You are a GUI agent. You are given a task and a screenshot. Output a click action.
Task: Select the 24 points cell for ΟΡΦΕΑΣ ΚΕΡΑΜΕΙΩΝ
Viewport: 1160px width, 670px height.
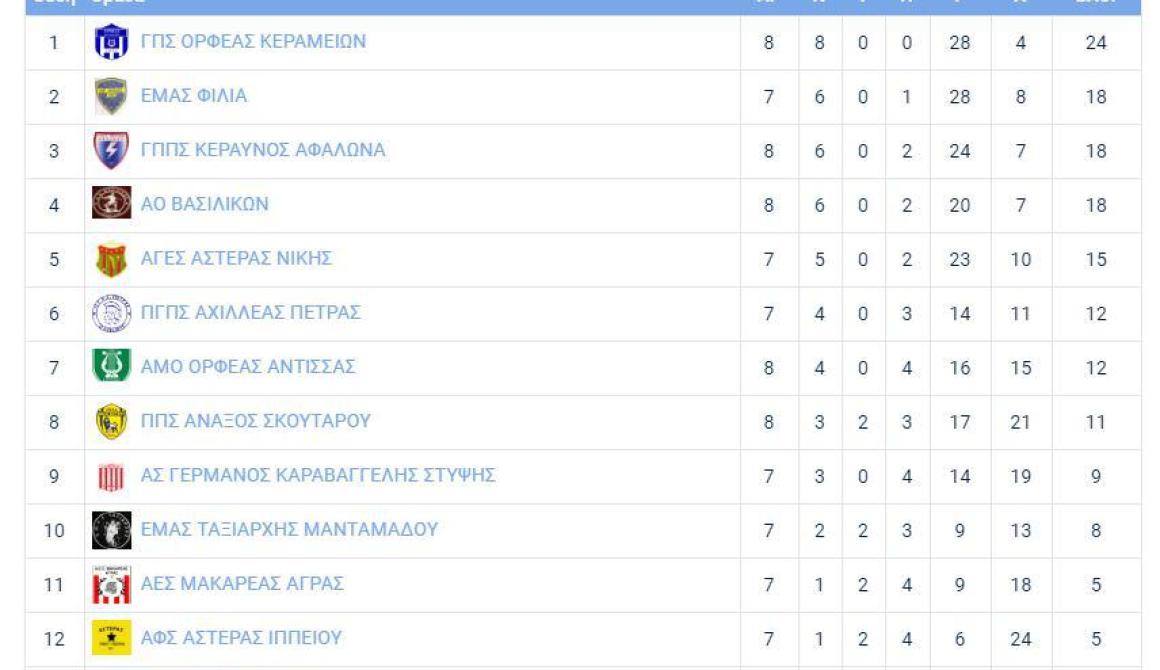(1096, 43)
